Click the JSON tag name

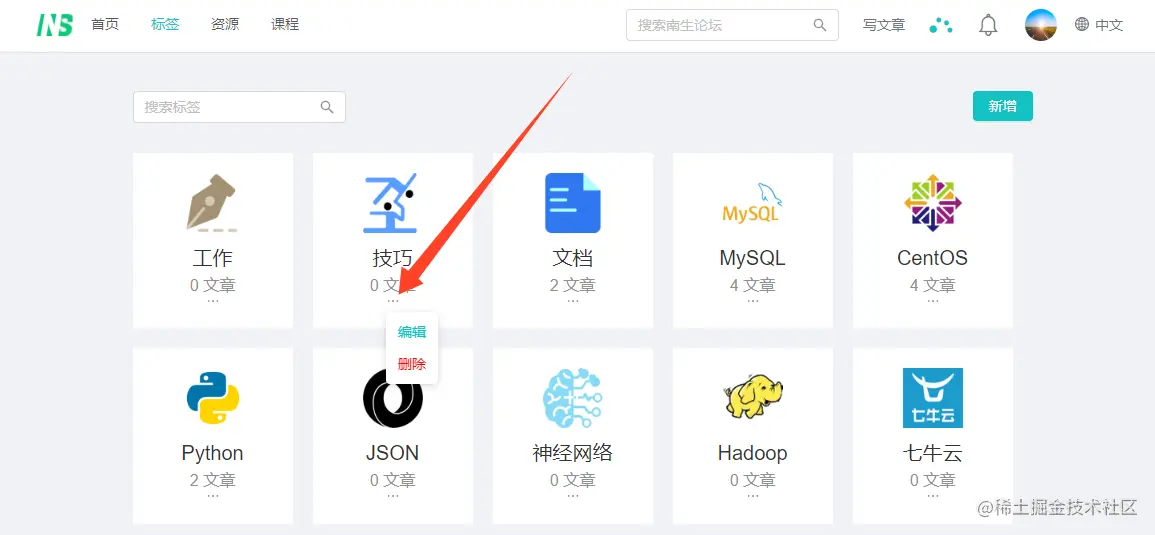(393, 453)
